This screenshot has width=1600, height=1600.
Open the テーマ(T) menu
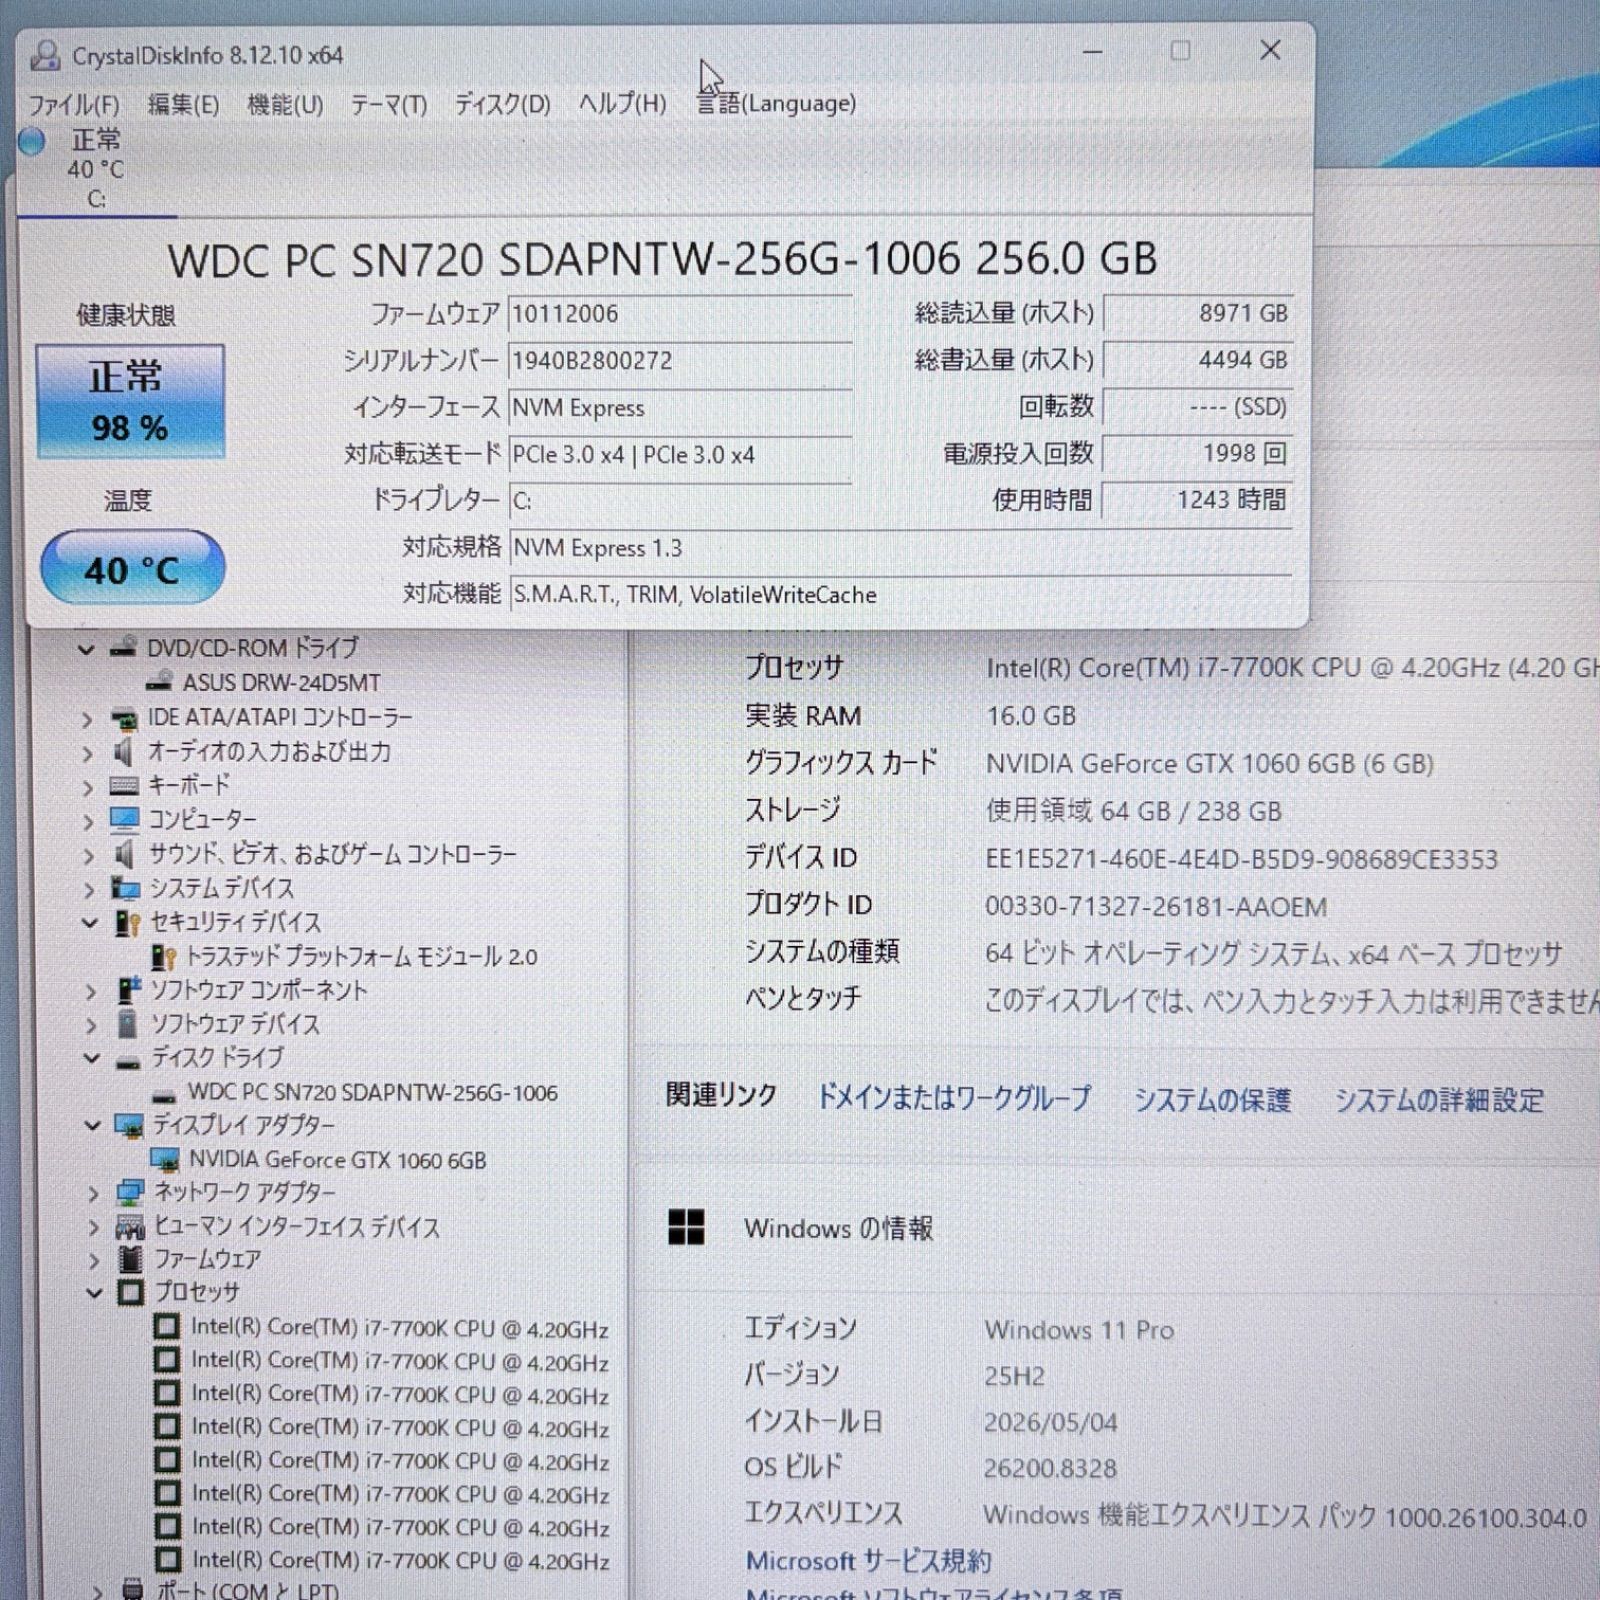(x=388, y=104)
